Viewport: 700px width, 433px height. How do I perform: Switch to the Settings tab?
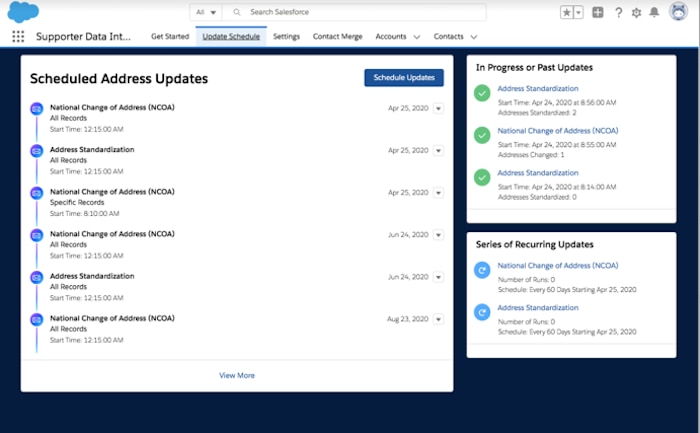coord(286,37)
